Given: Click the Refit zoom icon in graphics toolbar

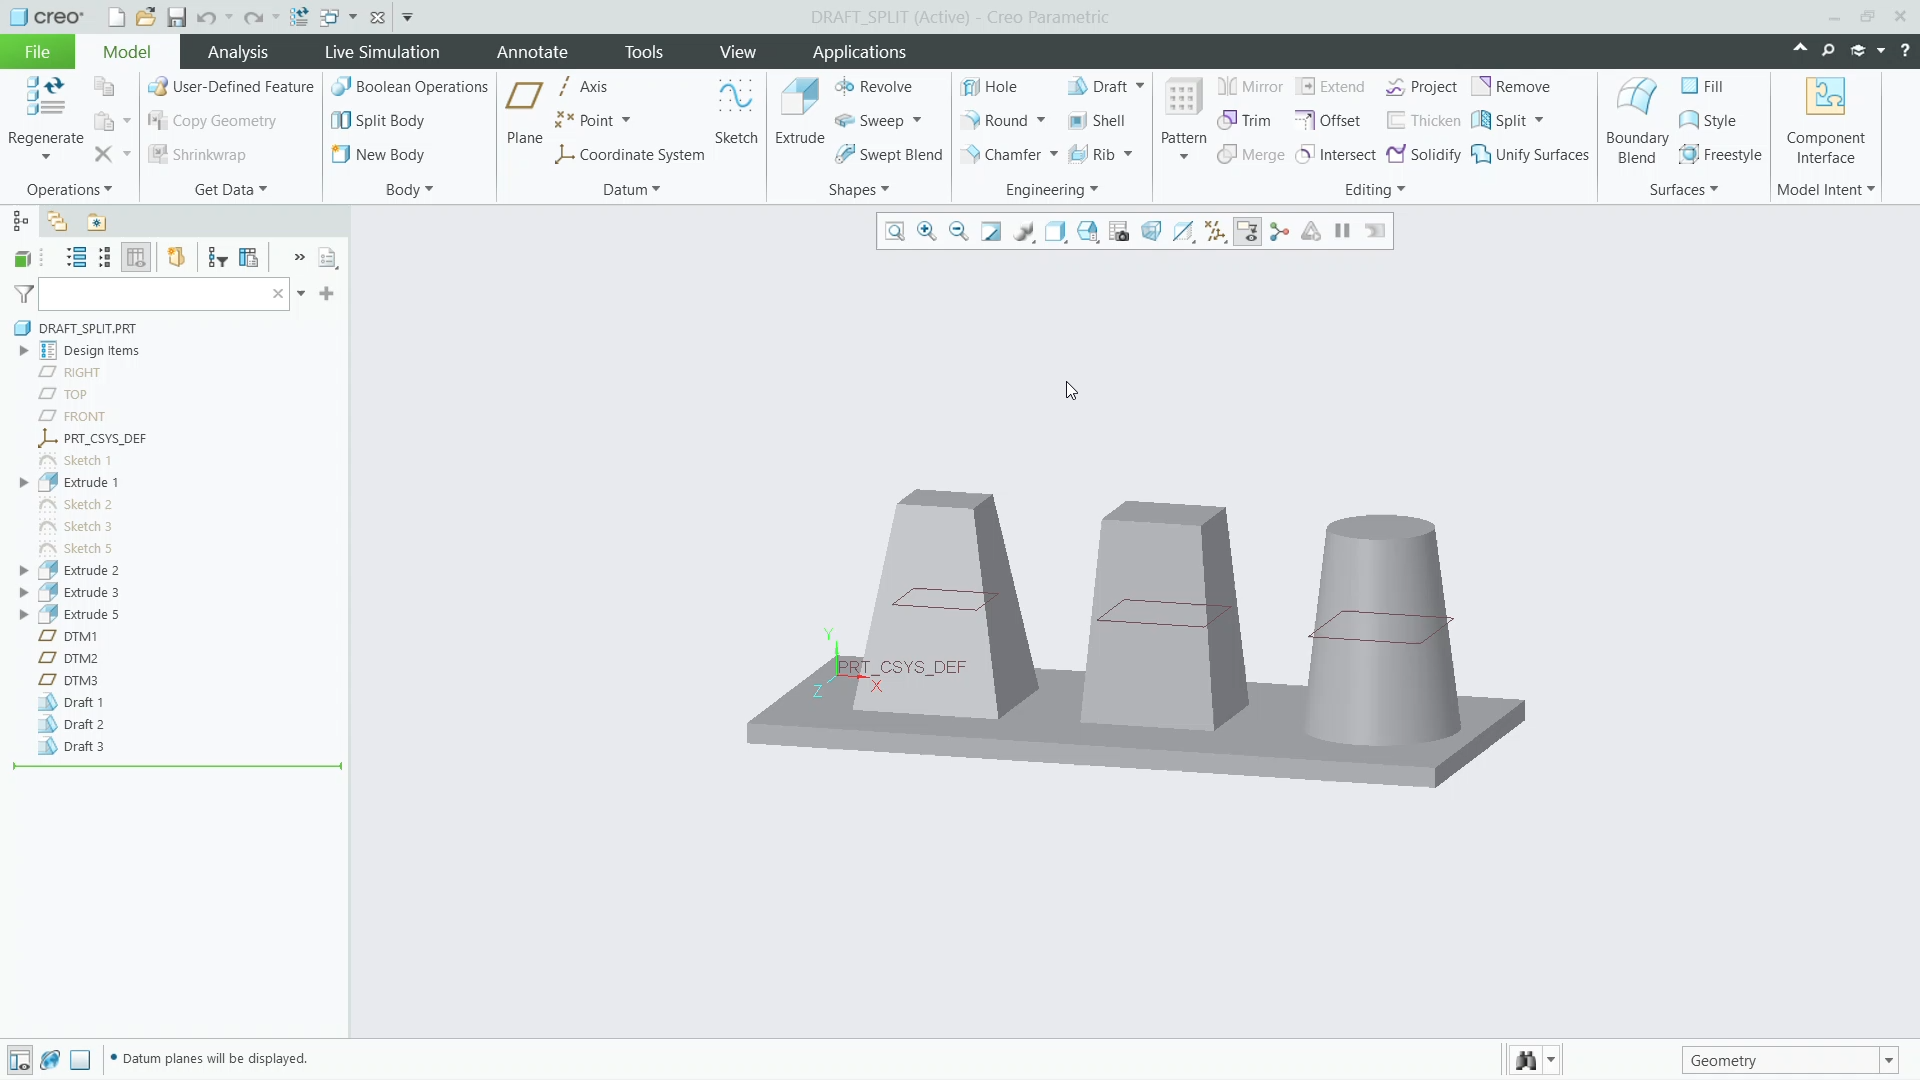Looking at the screenshot, I should [895, 232].
